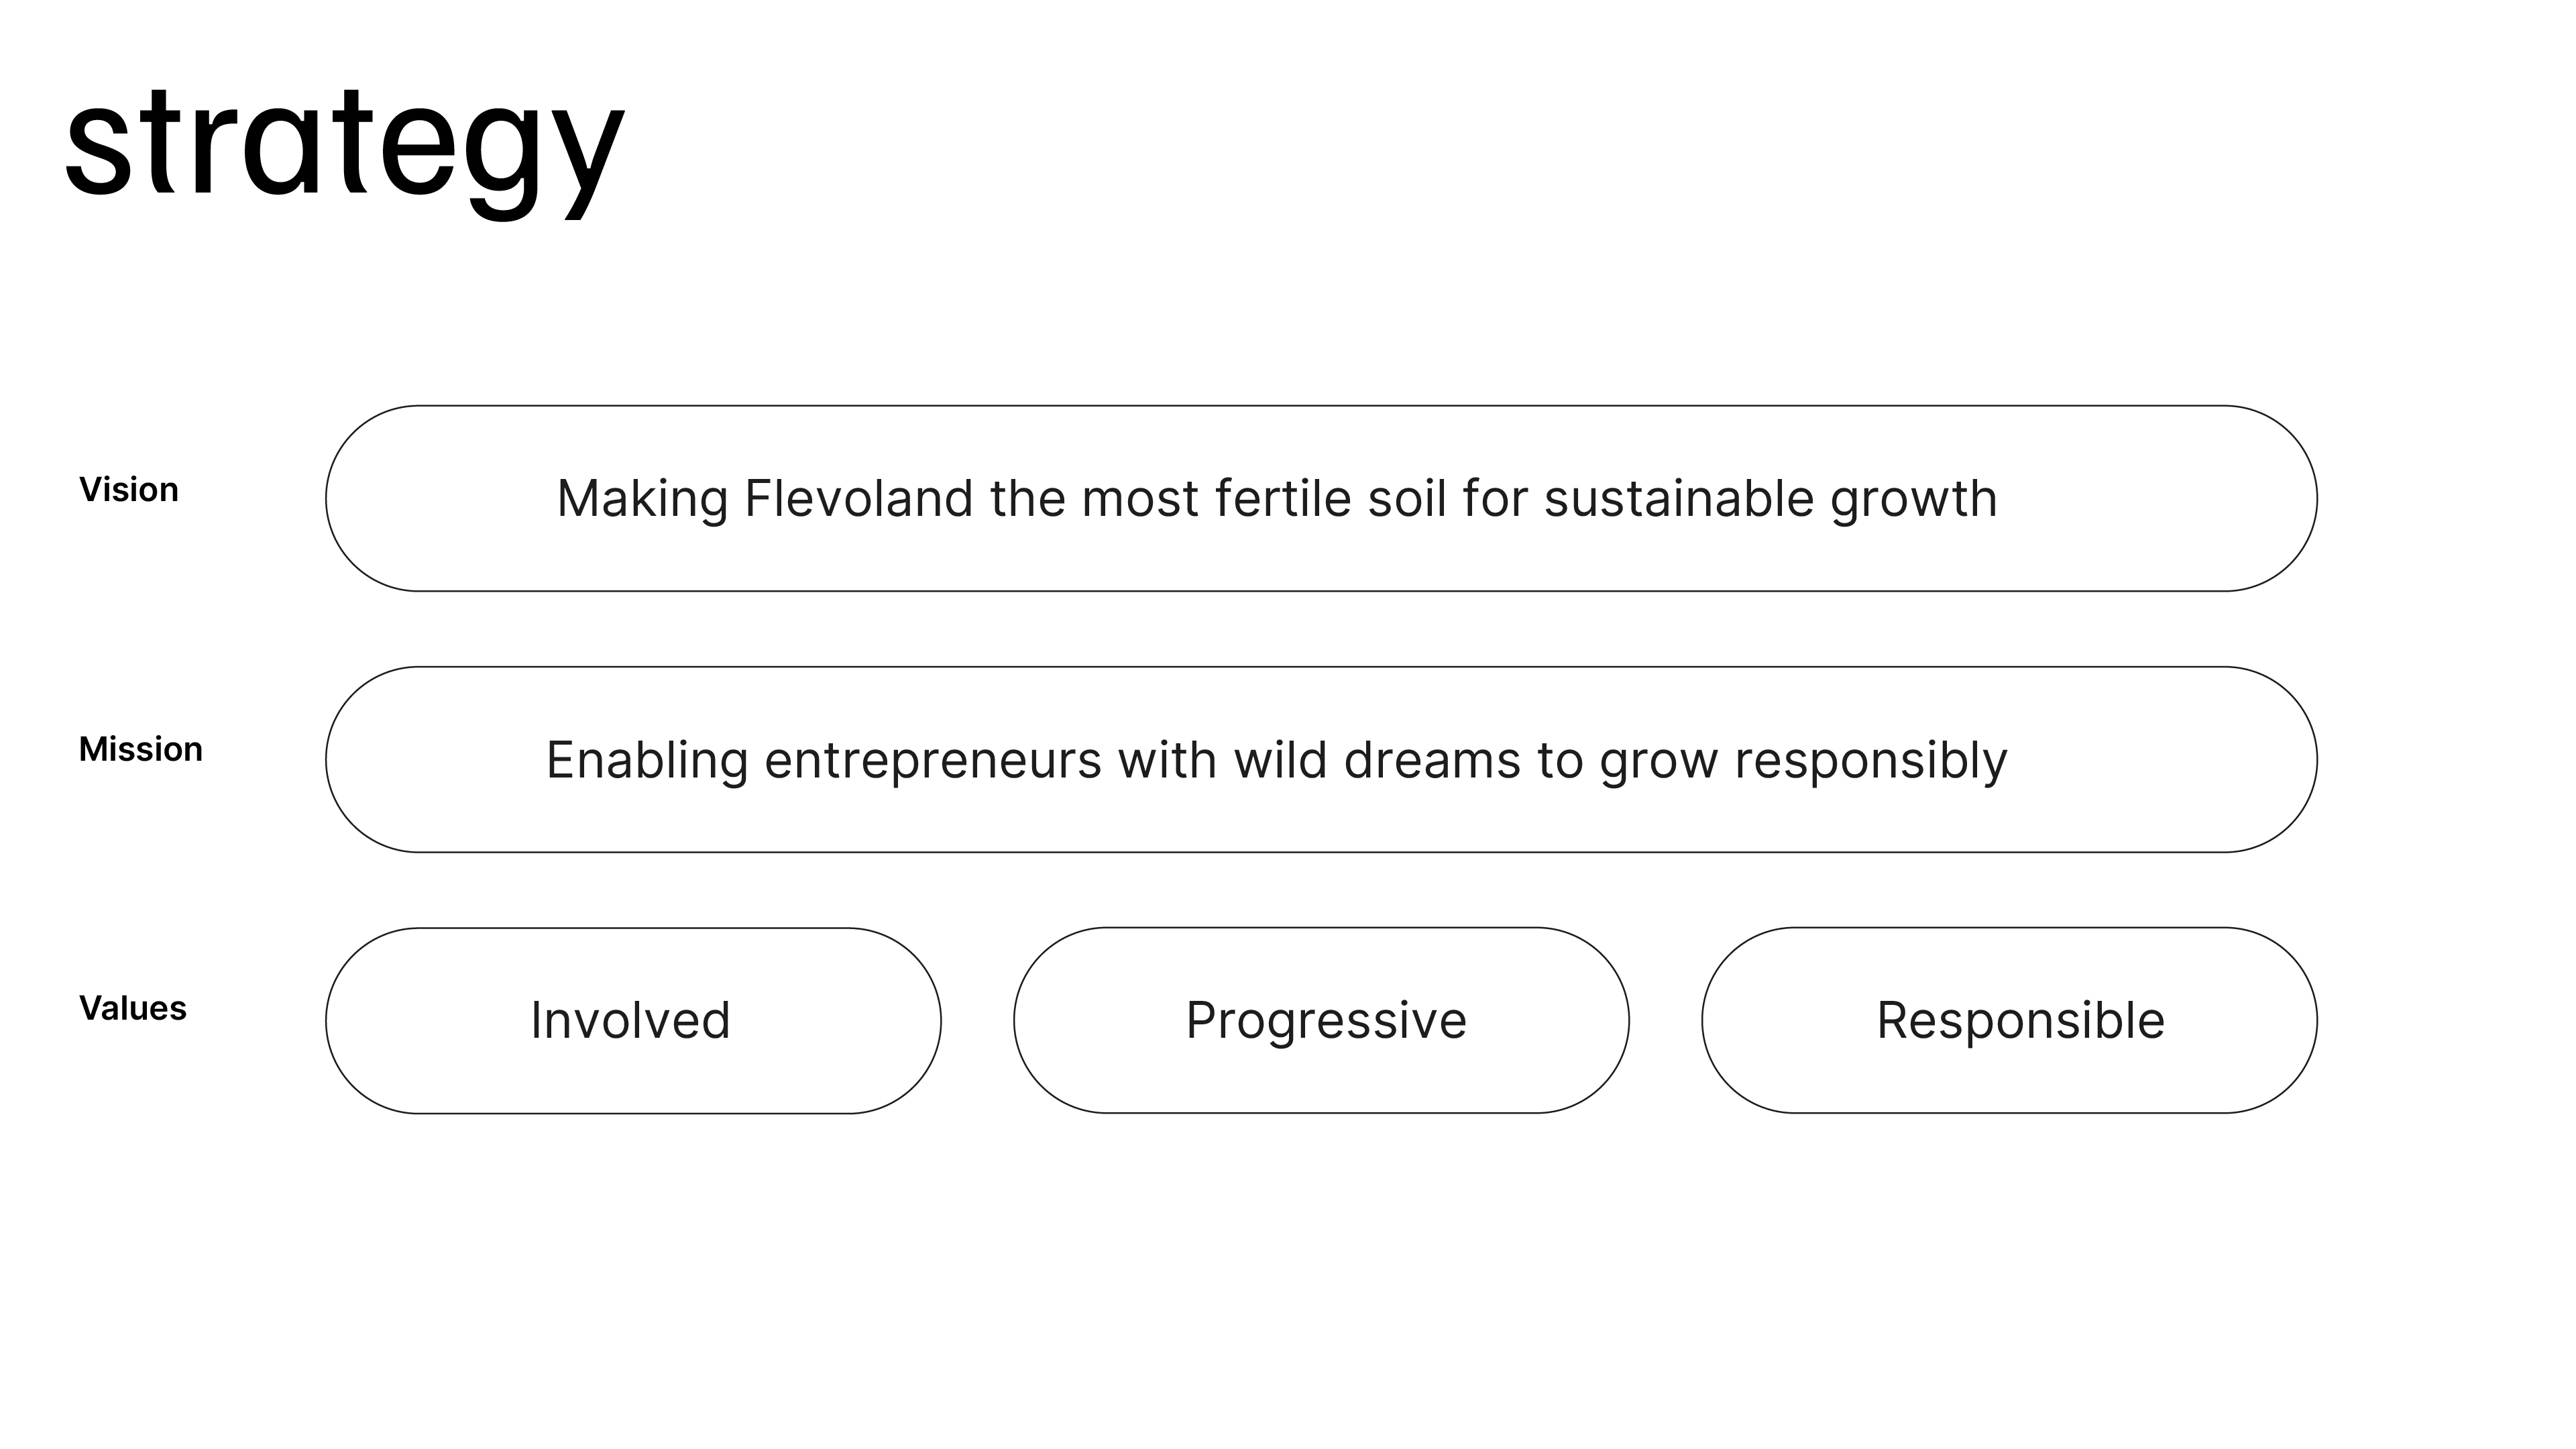Click the word 'Making' in vision statement
This screenshot has width=2576, height=1449.
pyautogui.click(x=642, y=498)
